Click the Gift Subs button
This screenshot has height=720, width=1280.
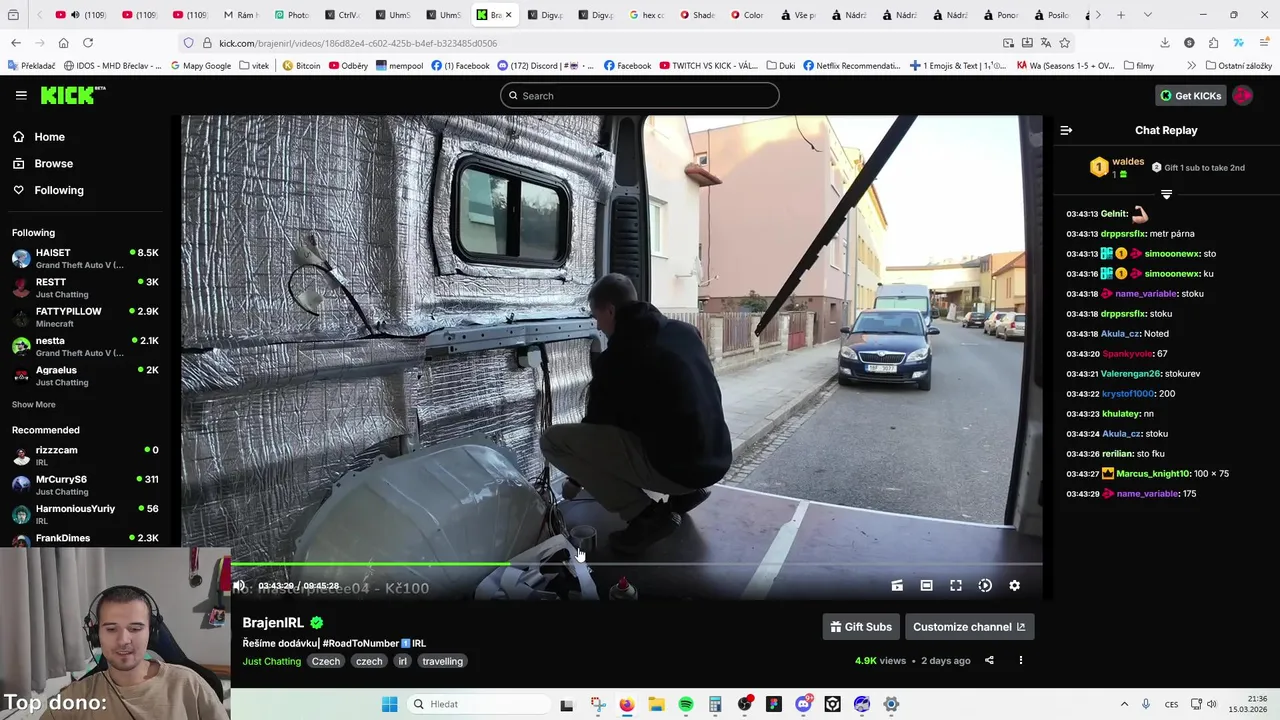click(861, 627)
